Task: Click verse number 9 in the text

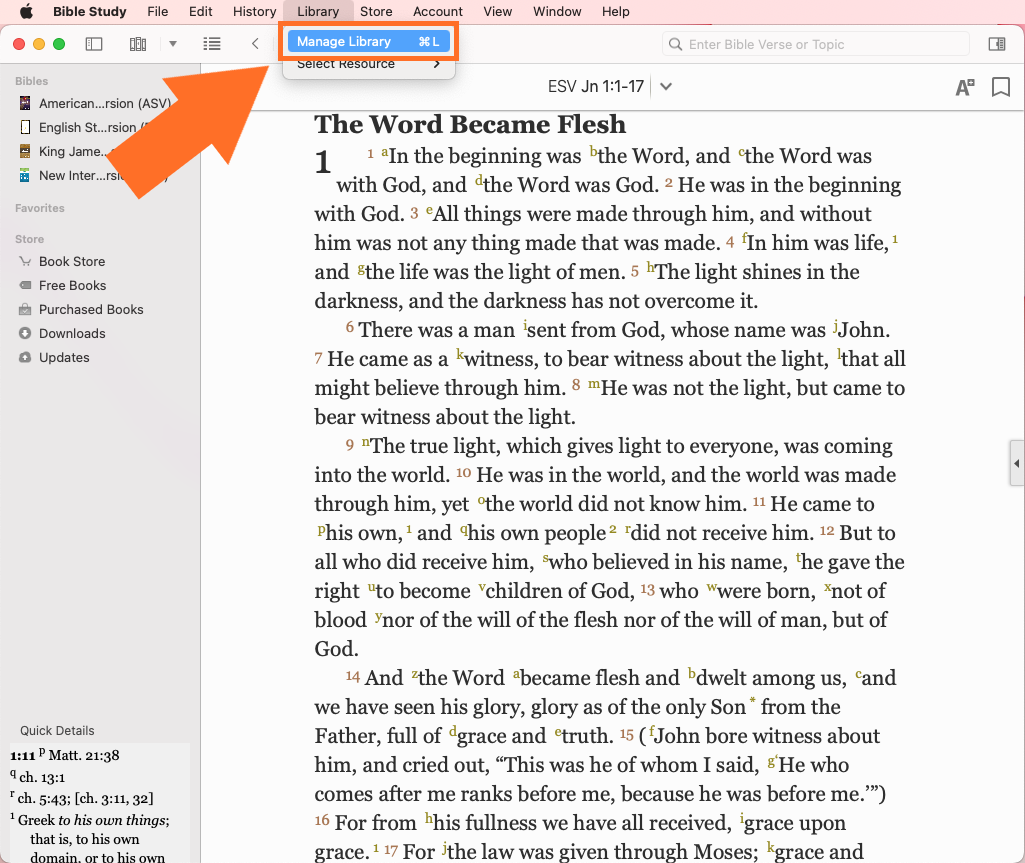Action: (350, 445)
